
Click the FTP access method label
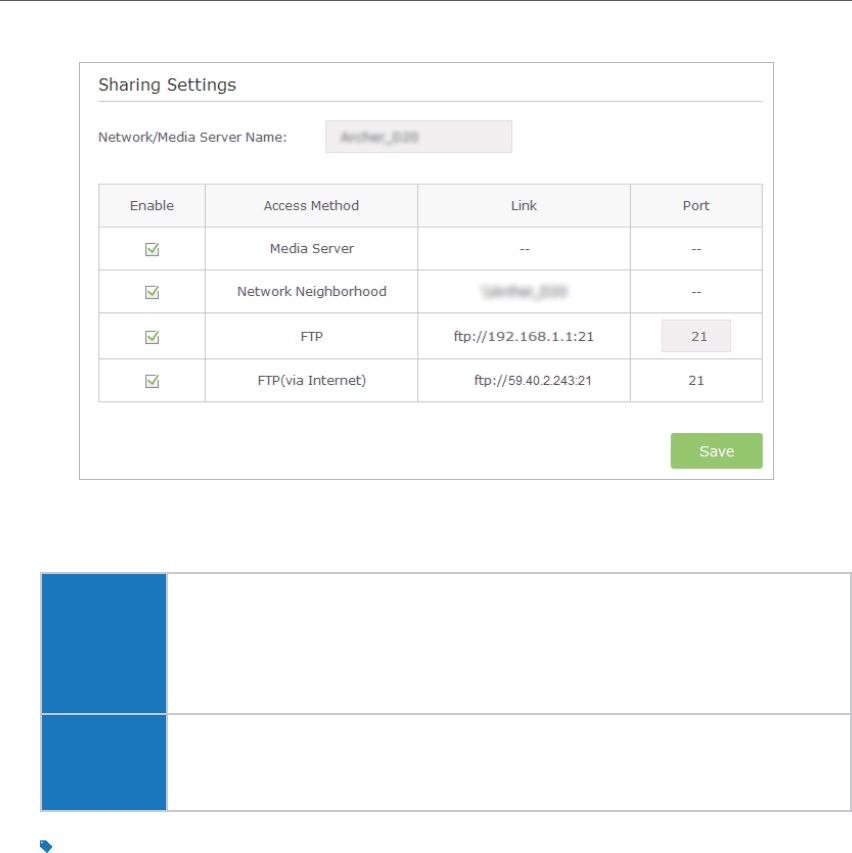(312, 337)
